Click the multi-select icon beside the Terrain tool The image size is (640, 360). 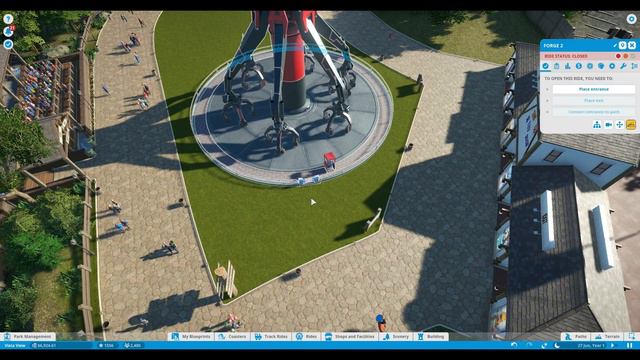[x=632, y=337]
